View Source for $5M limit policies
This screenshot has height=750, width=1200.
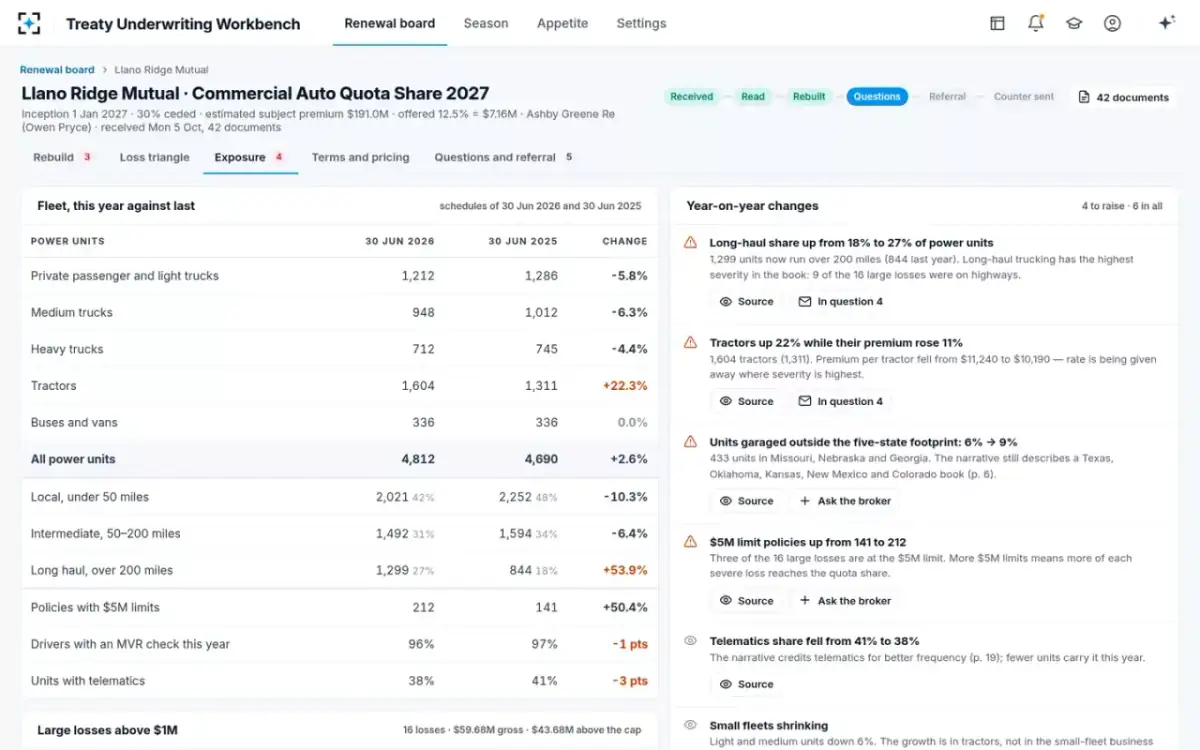coord(746,601)
